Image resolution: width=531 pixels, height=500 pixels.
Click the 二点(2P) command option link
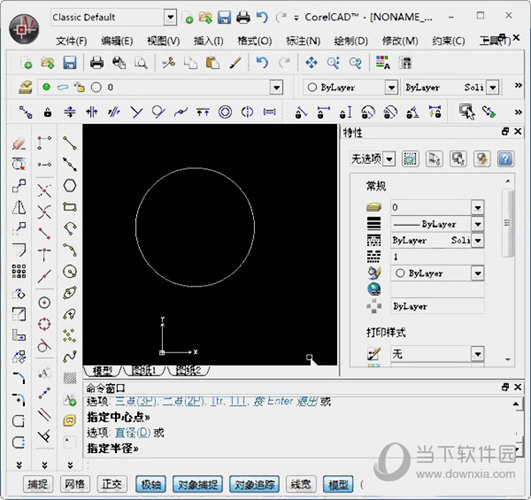point(184,401)
